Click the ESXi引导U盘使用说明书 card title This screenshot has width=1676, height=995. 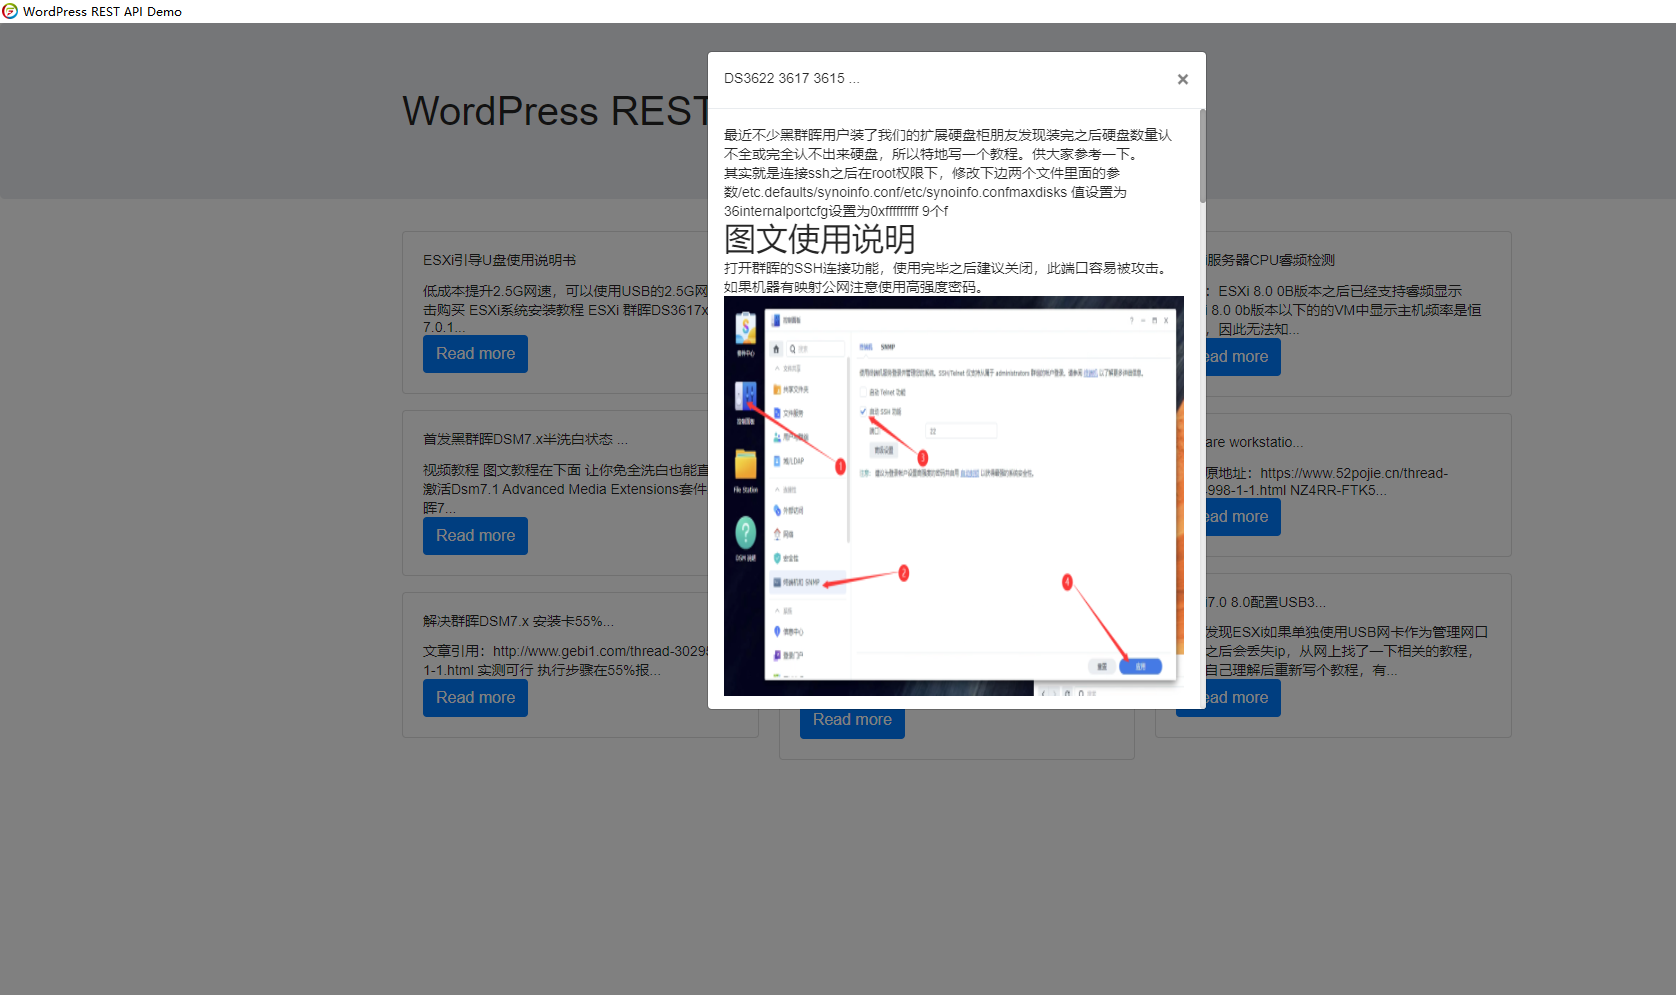click(x=499, y=260)
